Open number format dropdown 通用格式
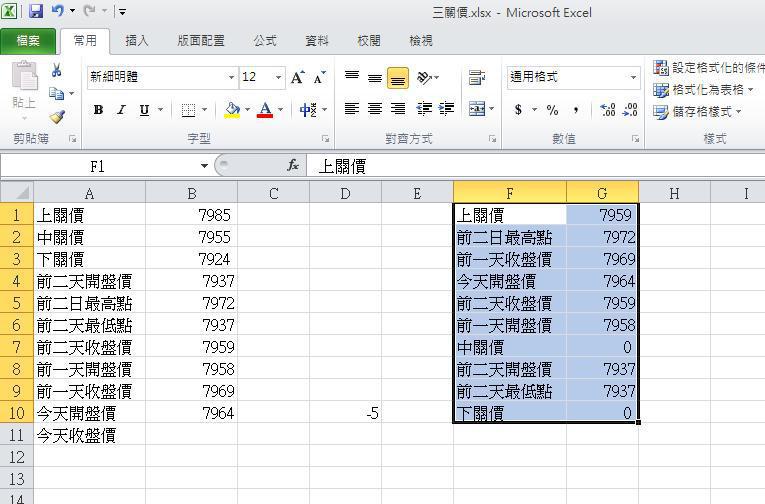 coord(633,77)
